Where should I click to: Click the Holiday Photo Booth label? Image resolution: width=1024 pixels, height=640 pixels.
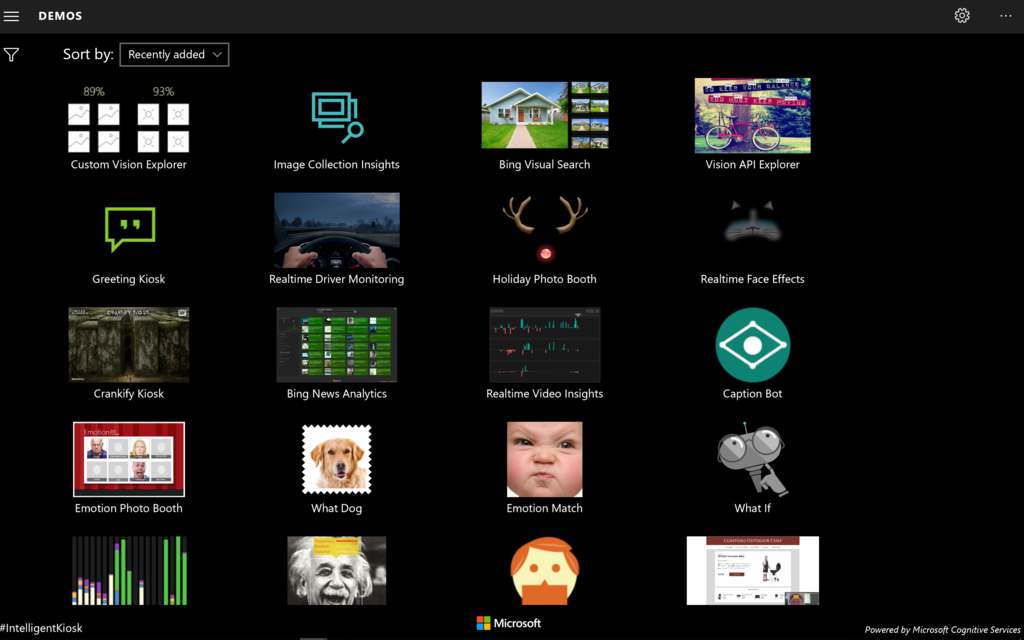pyautogui.click(x=545, y=279)
